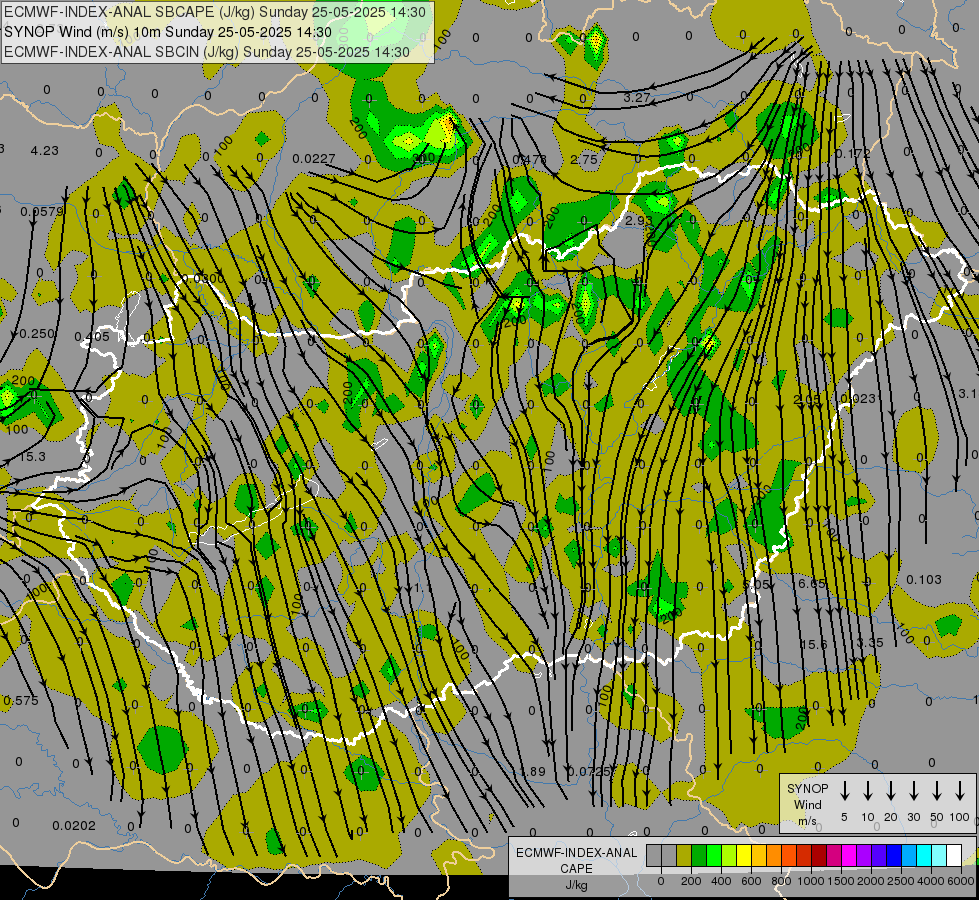Click the 2.75 value on the map
This screenshot has width=979, height=900.
pyautogui.click(x=584, y=159)
